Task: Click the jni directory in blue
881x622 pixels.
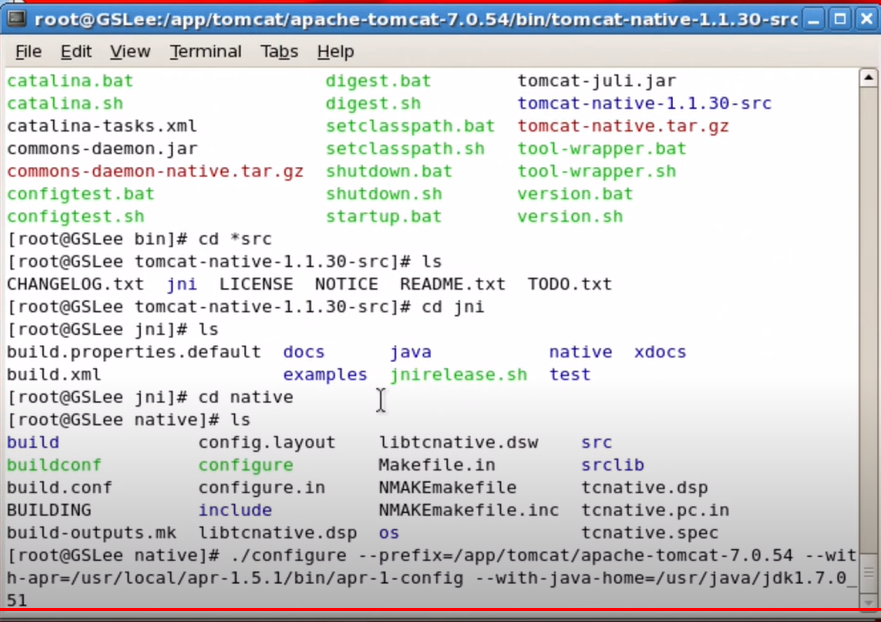Action: 182,284
